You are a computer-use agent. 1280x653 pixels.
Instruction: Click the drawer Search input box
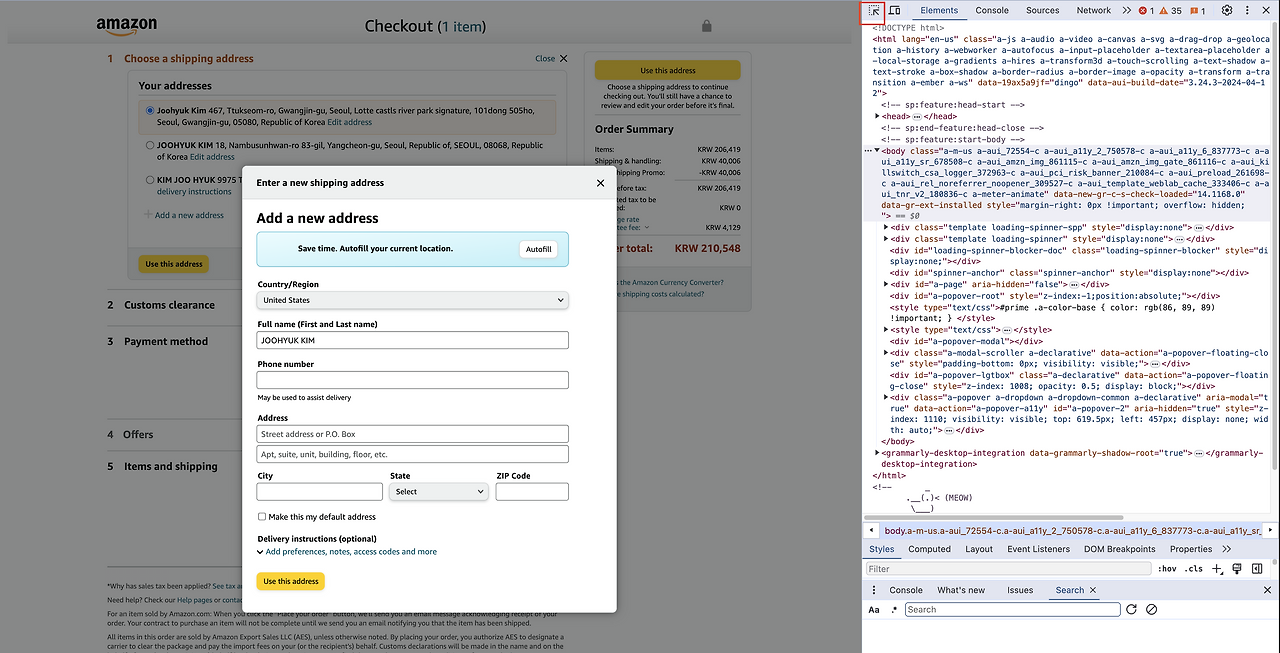coord(1011,609)
